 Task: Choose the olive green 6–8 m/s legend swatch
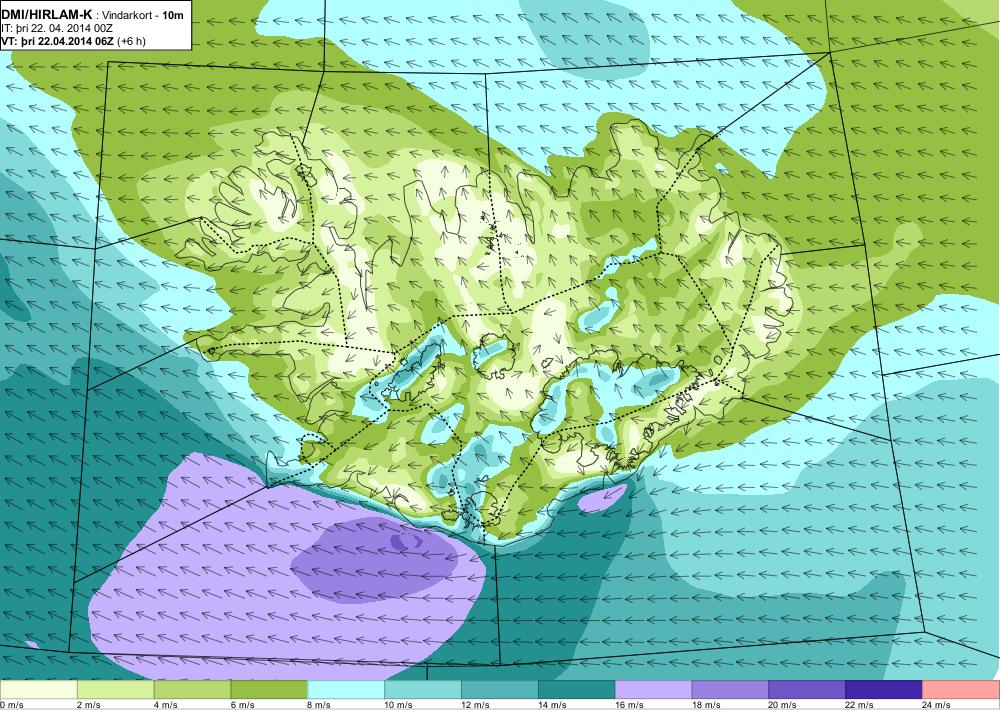(x=269, y=690)
